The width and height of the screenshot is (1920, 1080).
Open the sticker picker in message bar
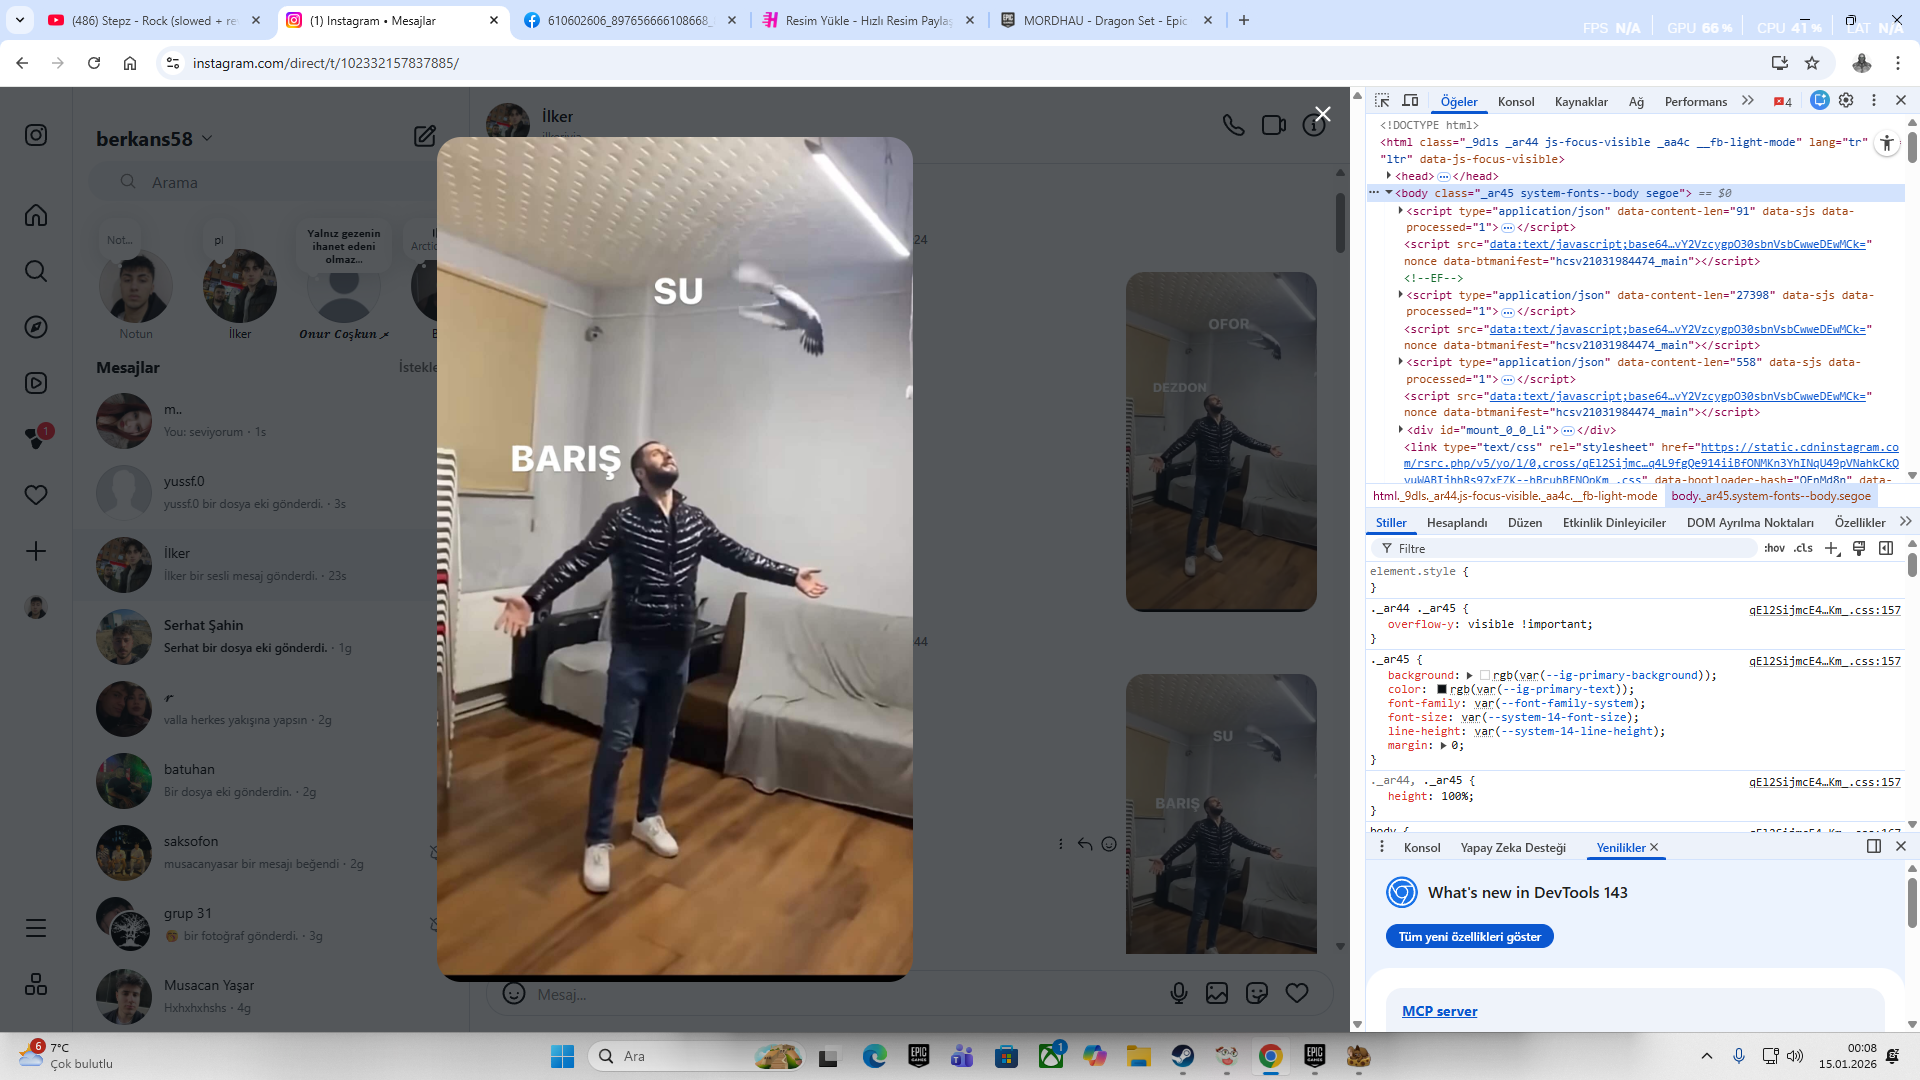pyautogui.click(x=1257, y=993)
